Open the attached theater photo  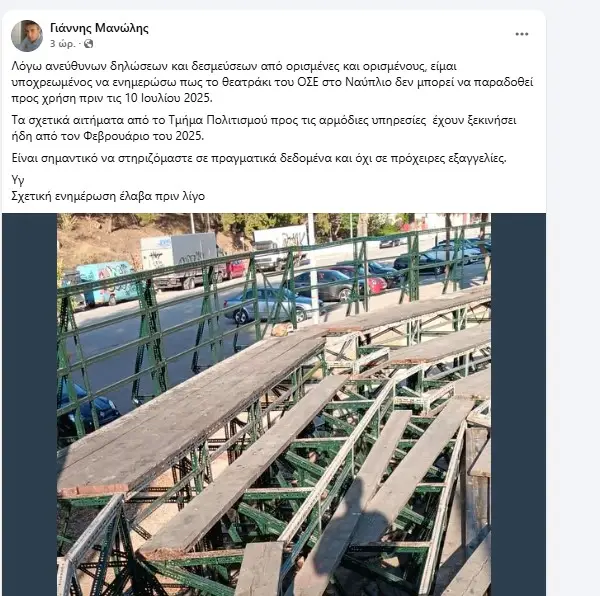tap(273, 420)
